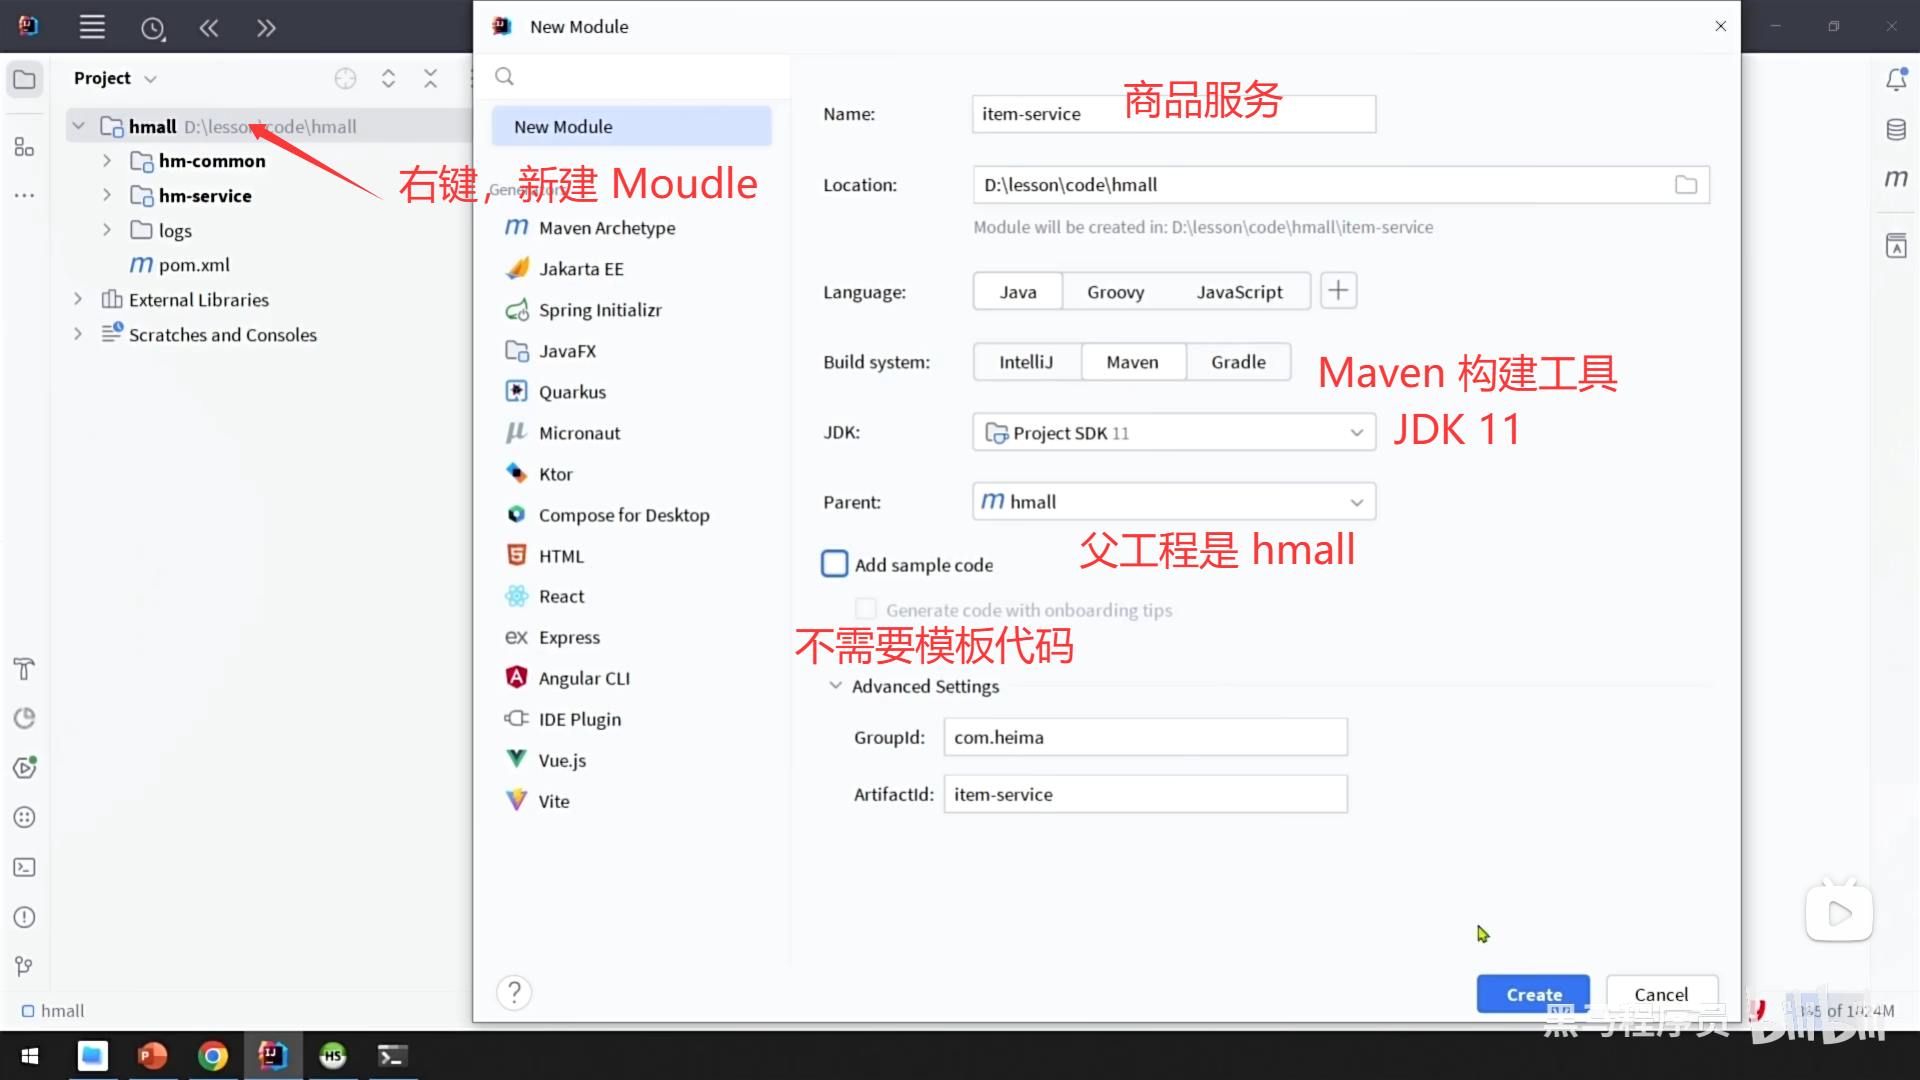Open the Database tool window

(1897, 129)
